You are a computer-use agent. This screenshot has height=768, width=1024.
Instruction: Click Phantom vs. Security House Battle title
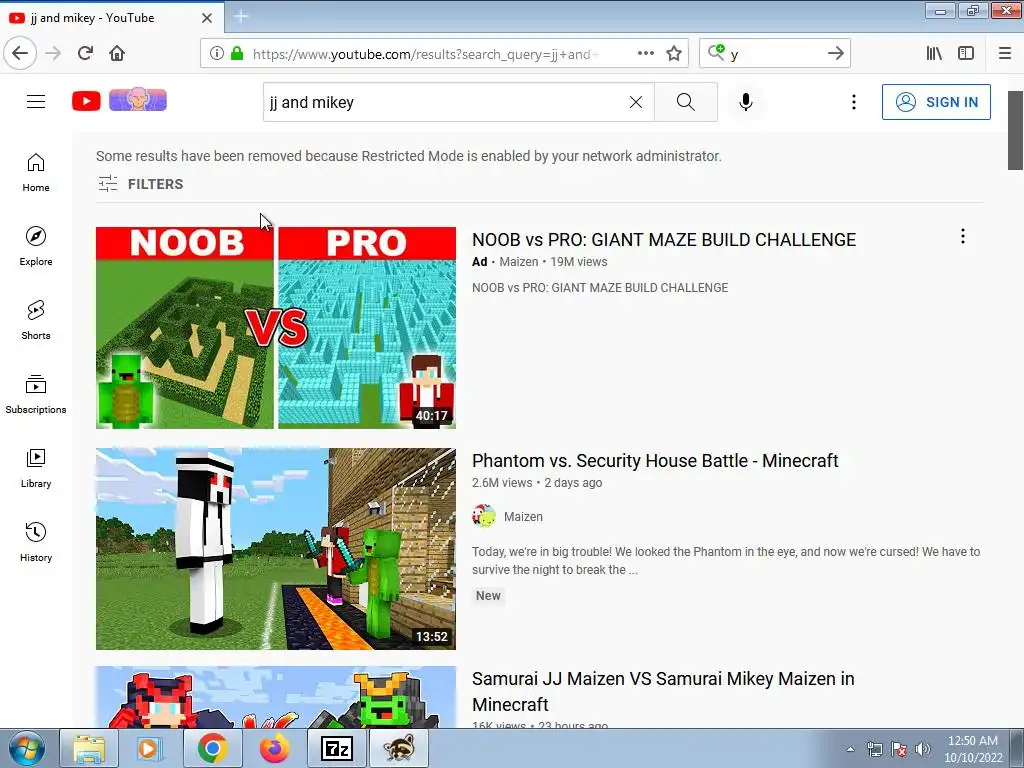pyautogui.click(x=655, y=461)
